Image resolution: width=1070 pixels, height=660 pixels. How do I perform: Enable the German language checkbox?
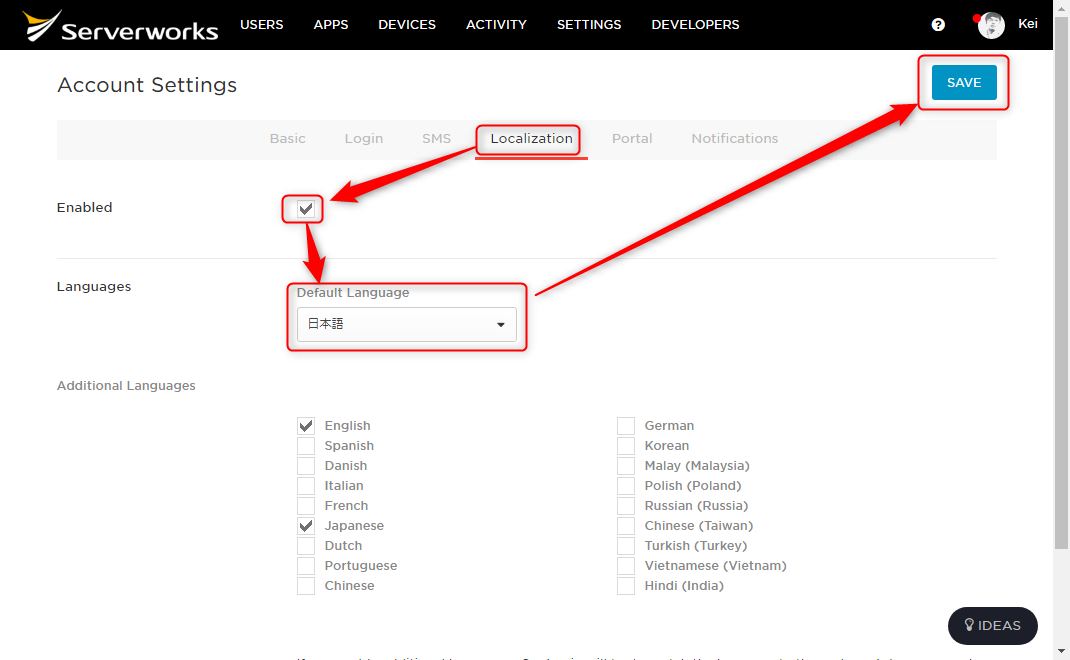[626, 426]
